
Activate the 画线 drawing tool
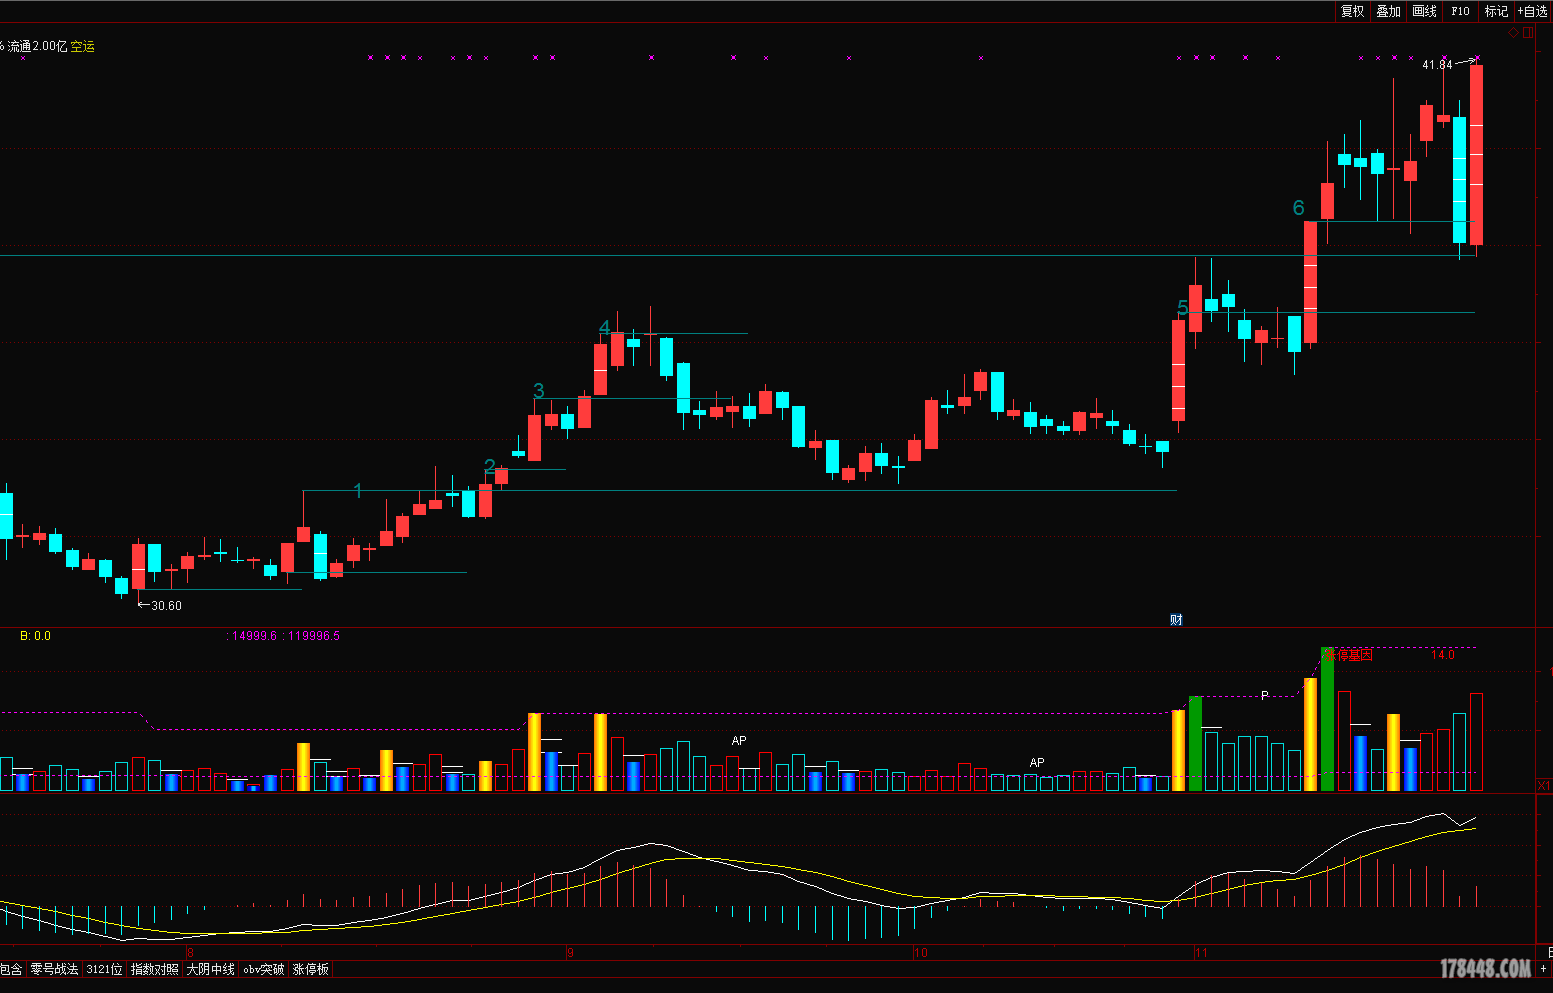(x=1424, y=11)
